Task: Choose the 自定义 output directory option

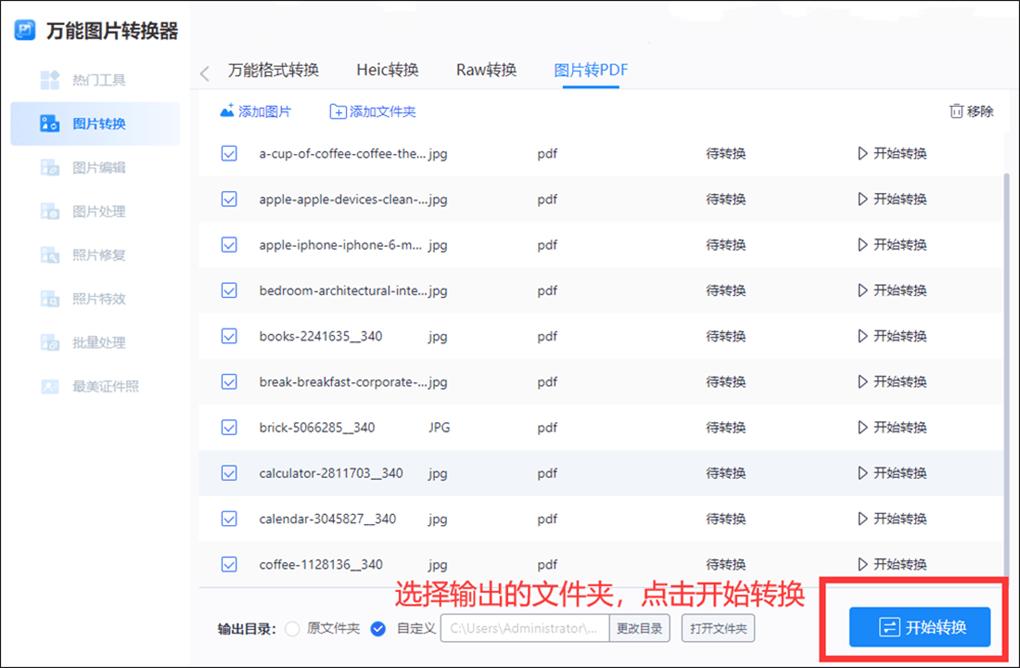Action: tap(378, 629)
